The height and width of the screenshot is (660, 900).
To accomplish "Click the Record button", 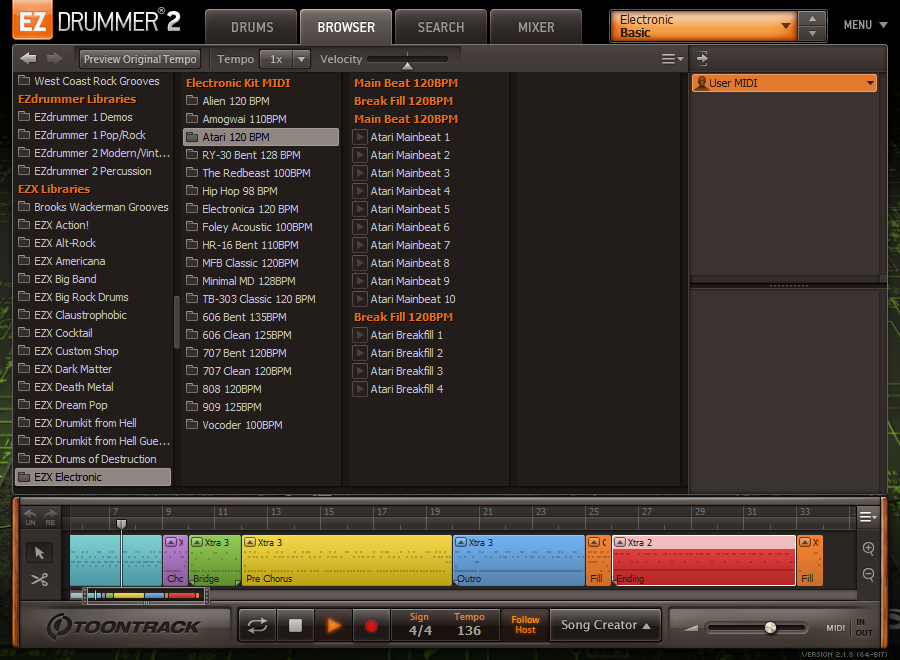I will click(371, 625).
